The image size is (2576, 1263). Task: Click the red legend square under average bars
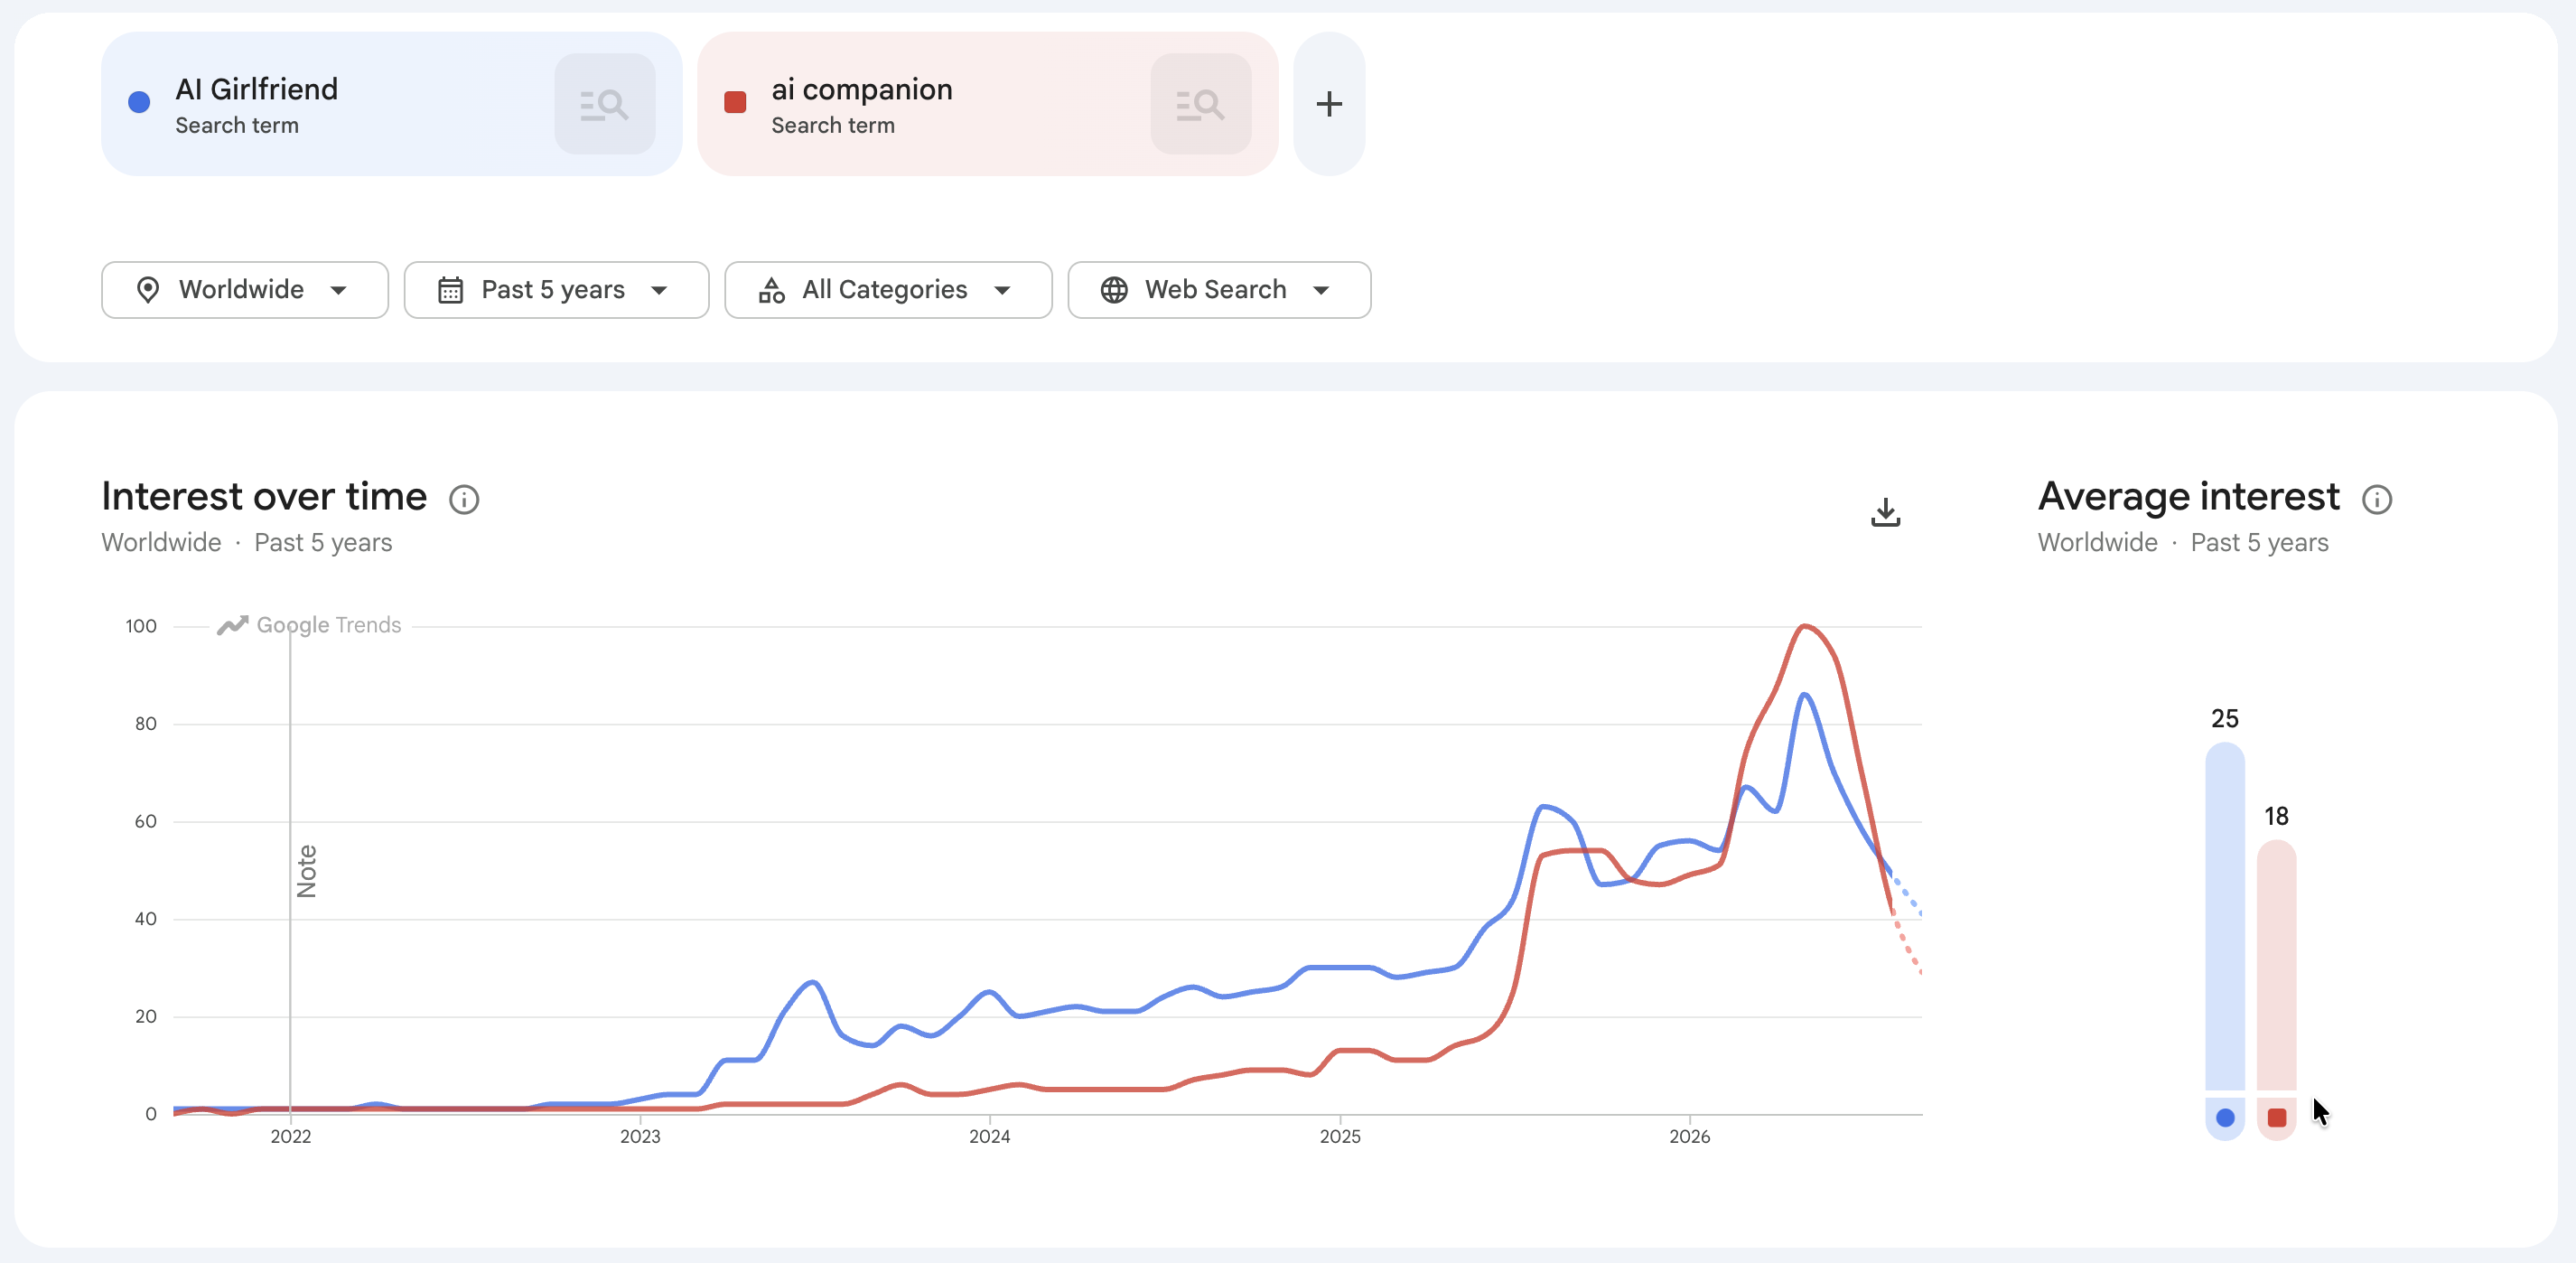2276,1118
